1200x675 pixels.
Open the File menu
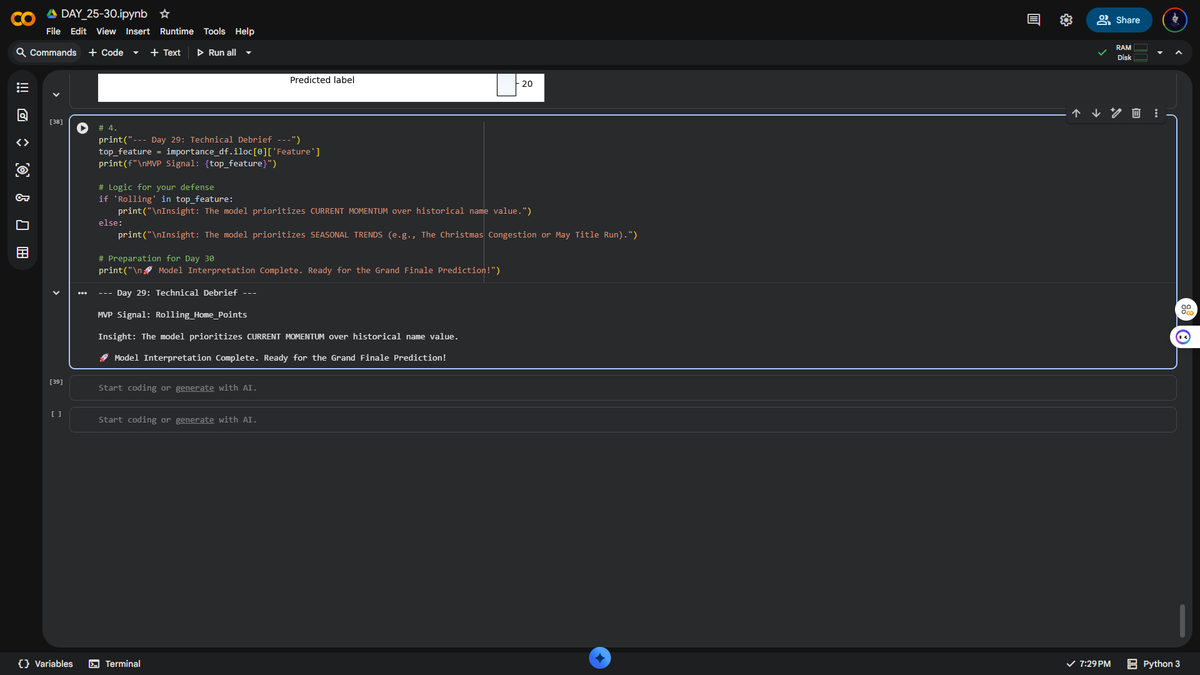[x=54, y=31]
